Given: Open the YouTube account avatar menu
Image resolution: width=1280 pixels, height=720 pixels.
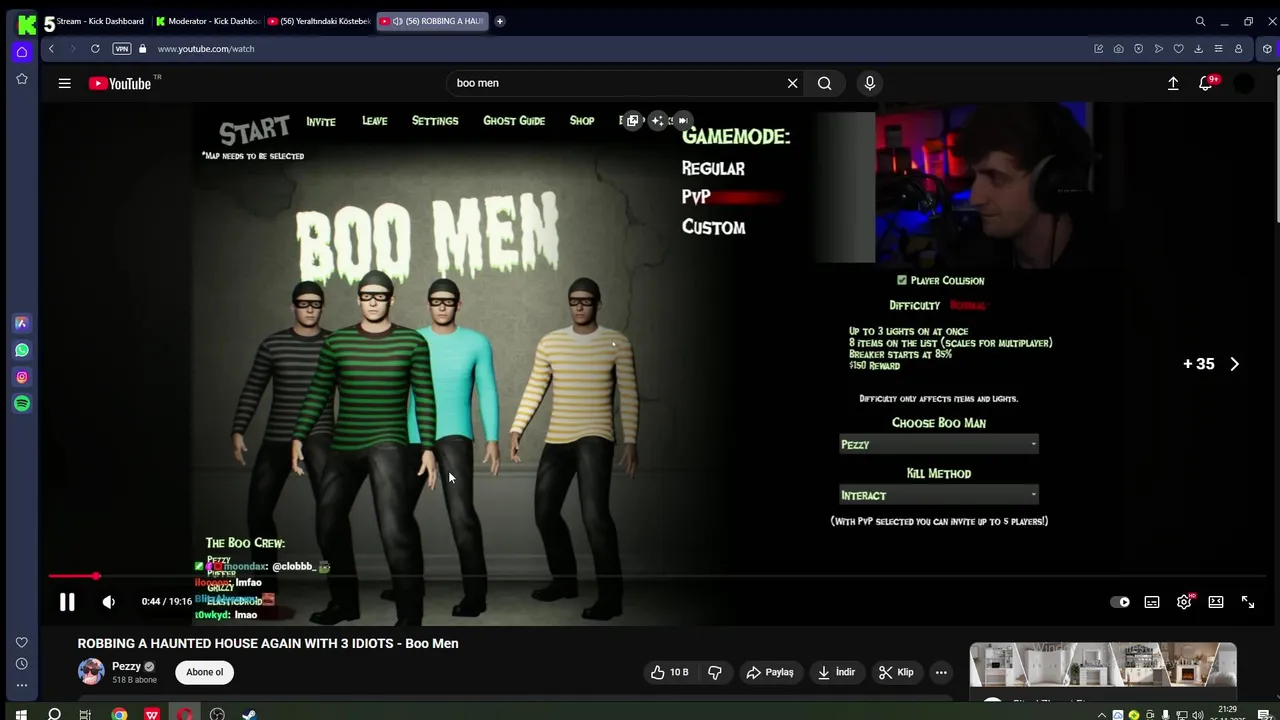Looking at the screenshot, I should 1244,83.
